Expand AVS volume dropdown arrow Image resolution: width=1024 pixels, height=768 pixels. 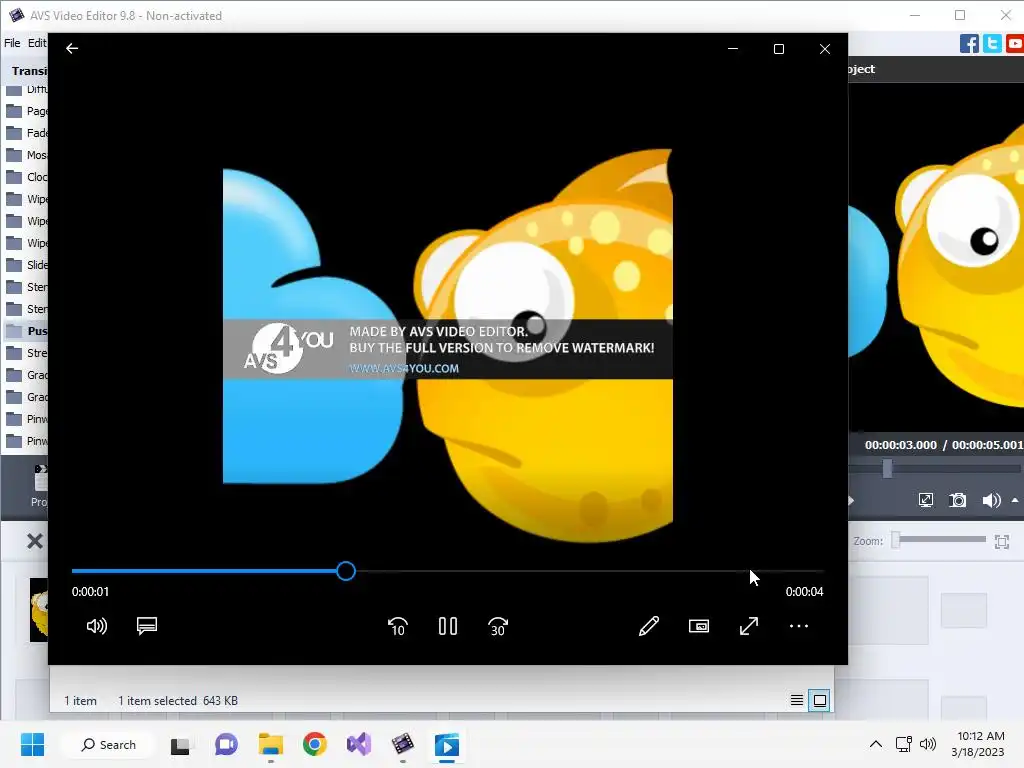point(1015,501)
